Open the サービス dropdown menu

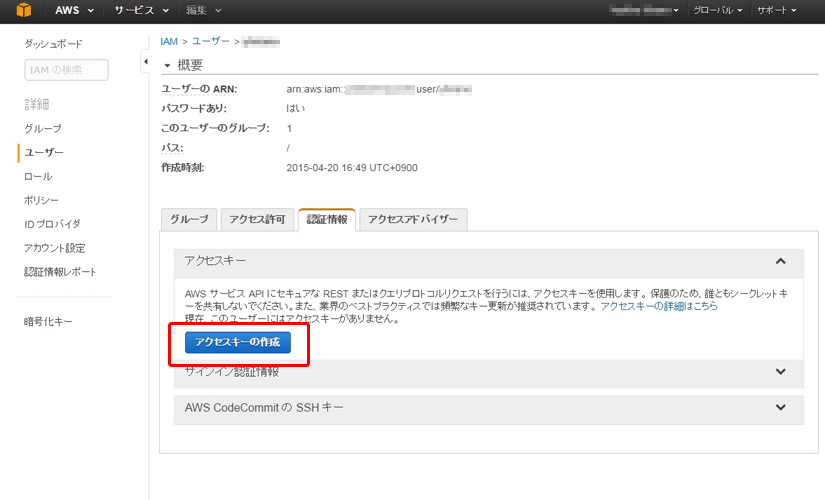[139, 10]
